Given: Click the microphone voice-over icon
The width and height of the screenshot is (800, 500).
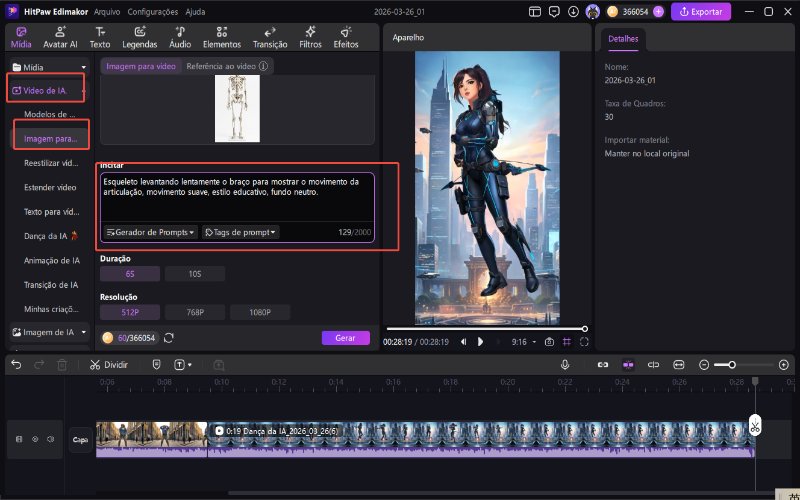Looking at the screenshot, I should [565, 365].
